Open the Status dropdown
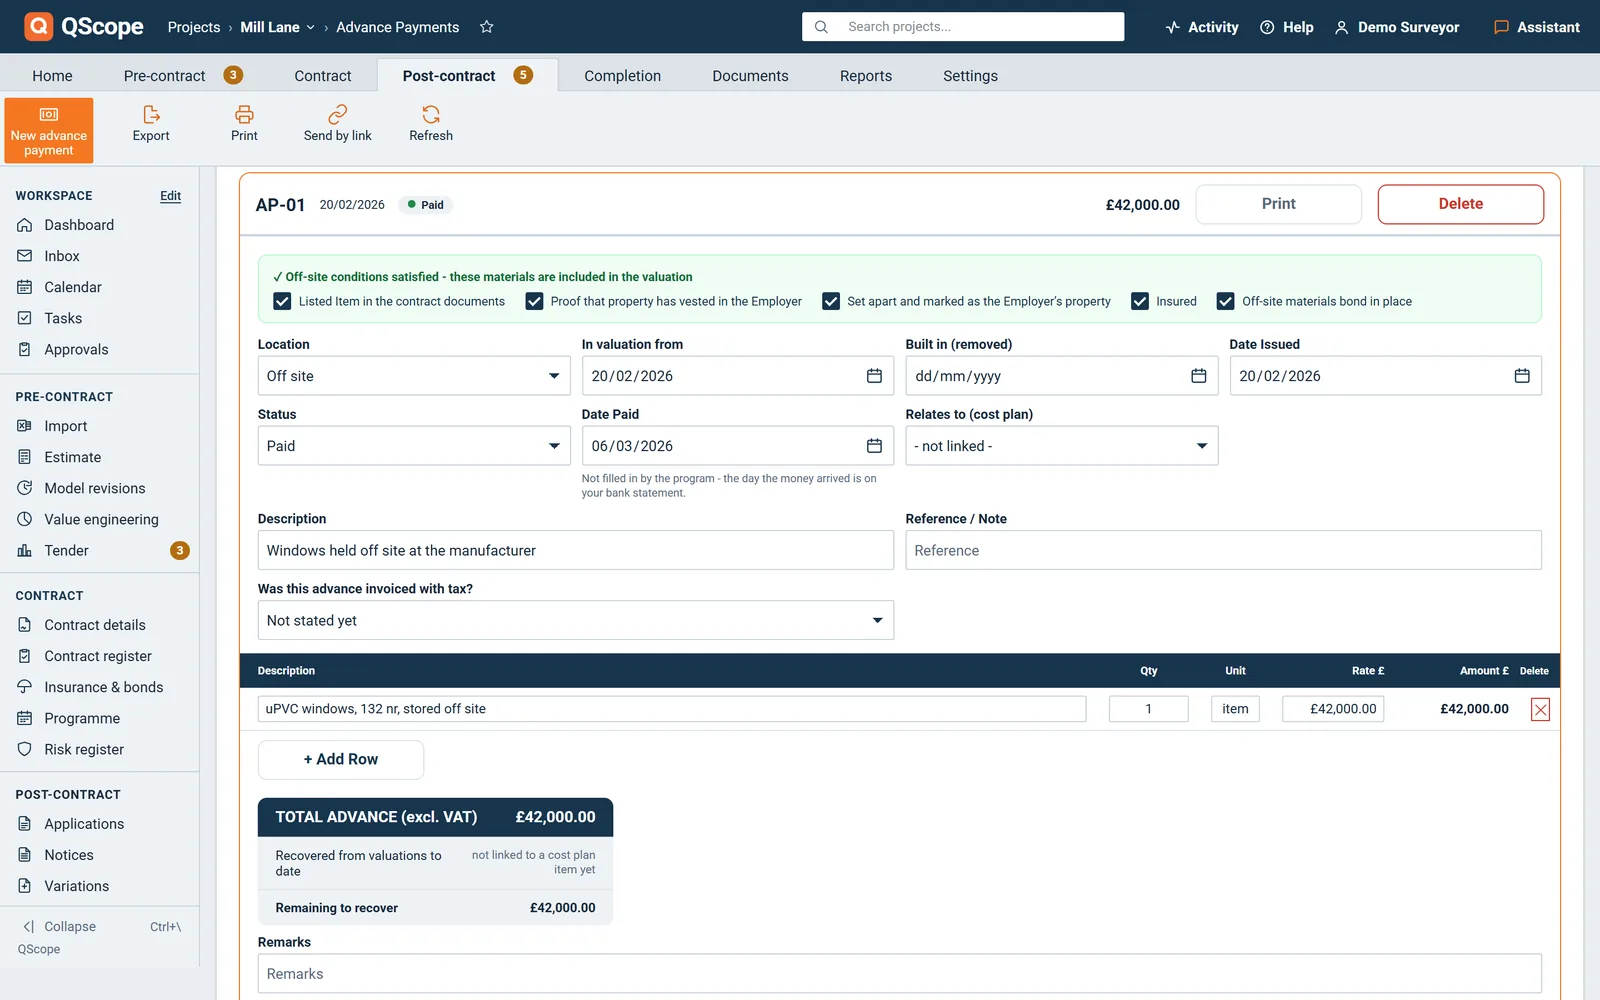This screenshot has height=1000, width=1600. click(x=414, y=446)
